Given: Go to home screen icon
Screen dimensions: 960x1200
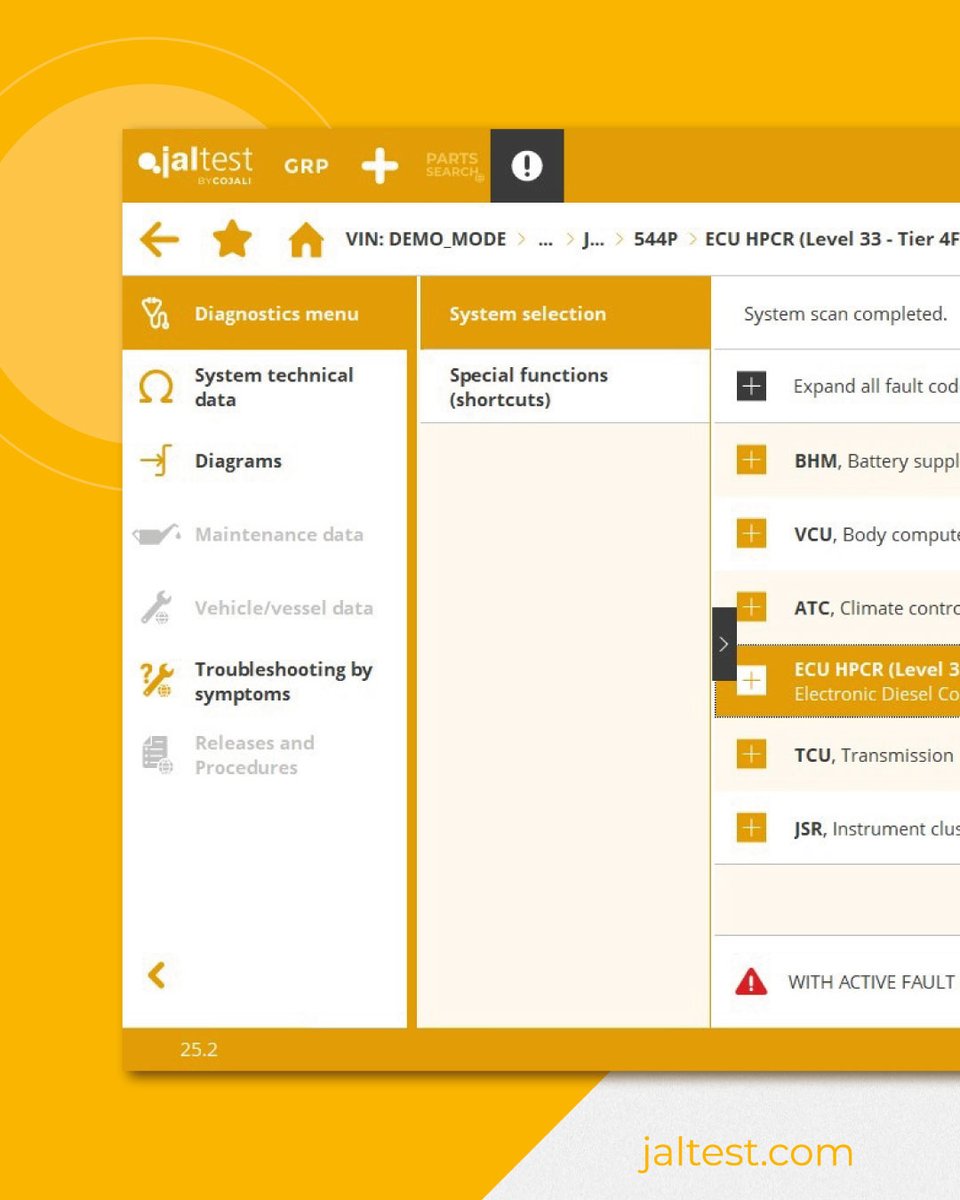Looking at the screenshot, I should [306, 240].
